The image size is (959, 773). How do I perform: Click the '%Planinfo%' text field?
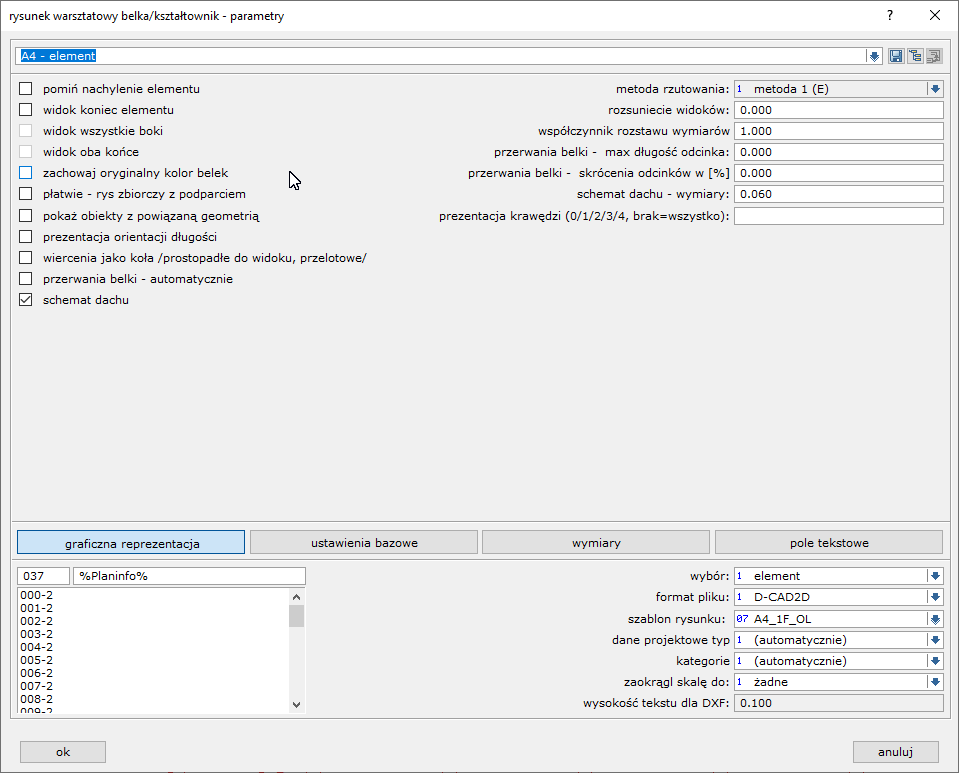pos(189,576)
